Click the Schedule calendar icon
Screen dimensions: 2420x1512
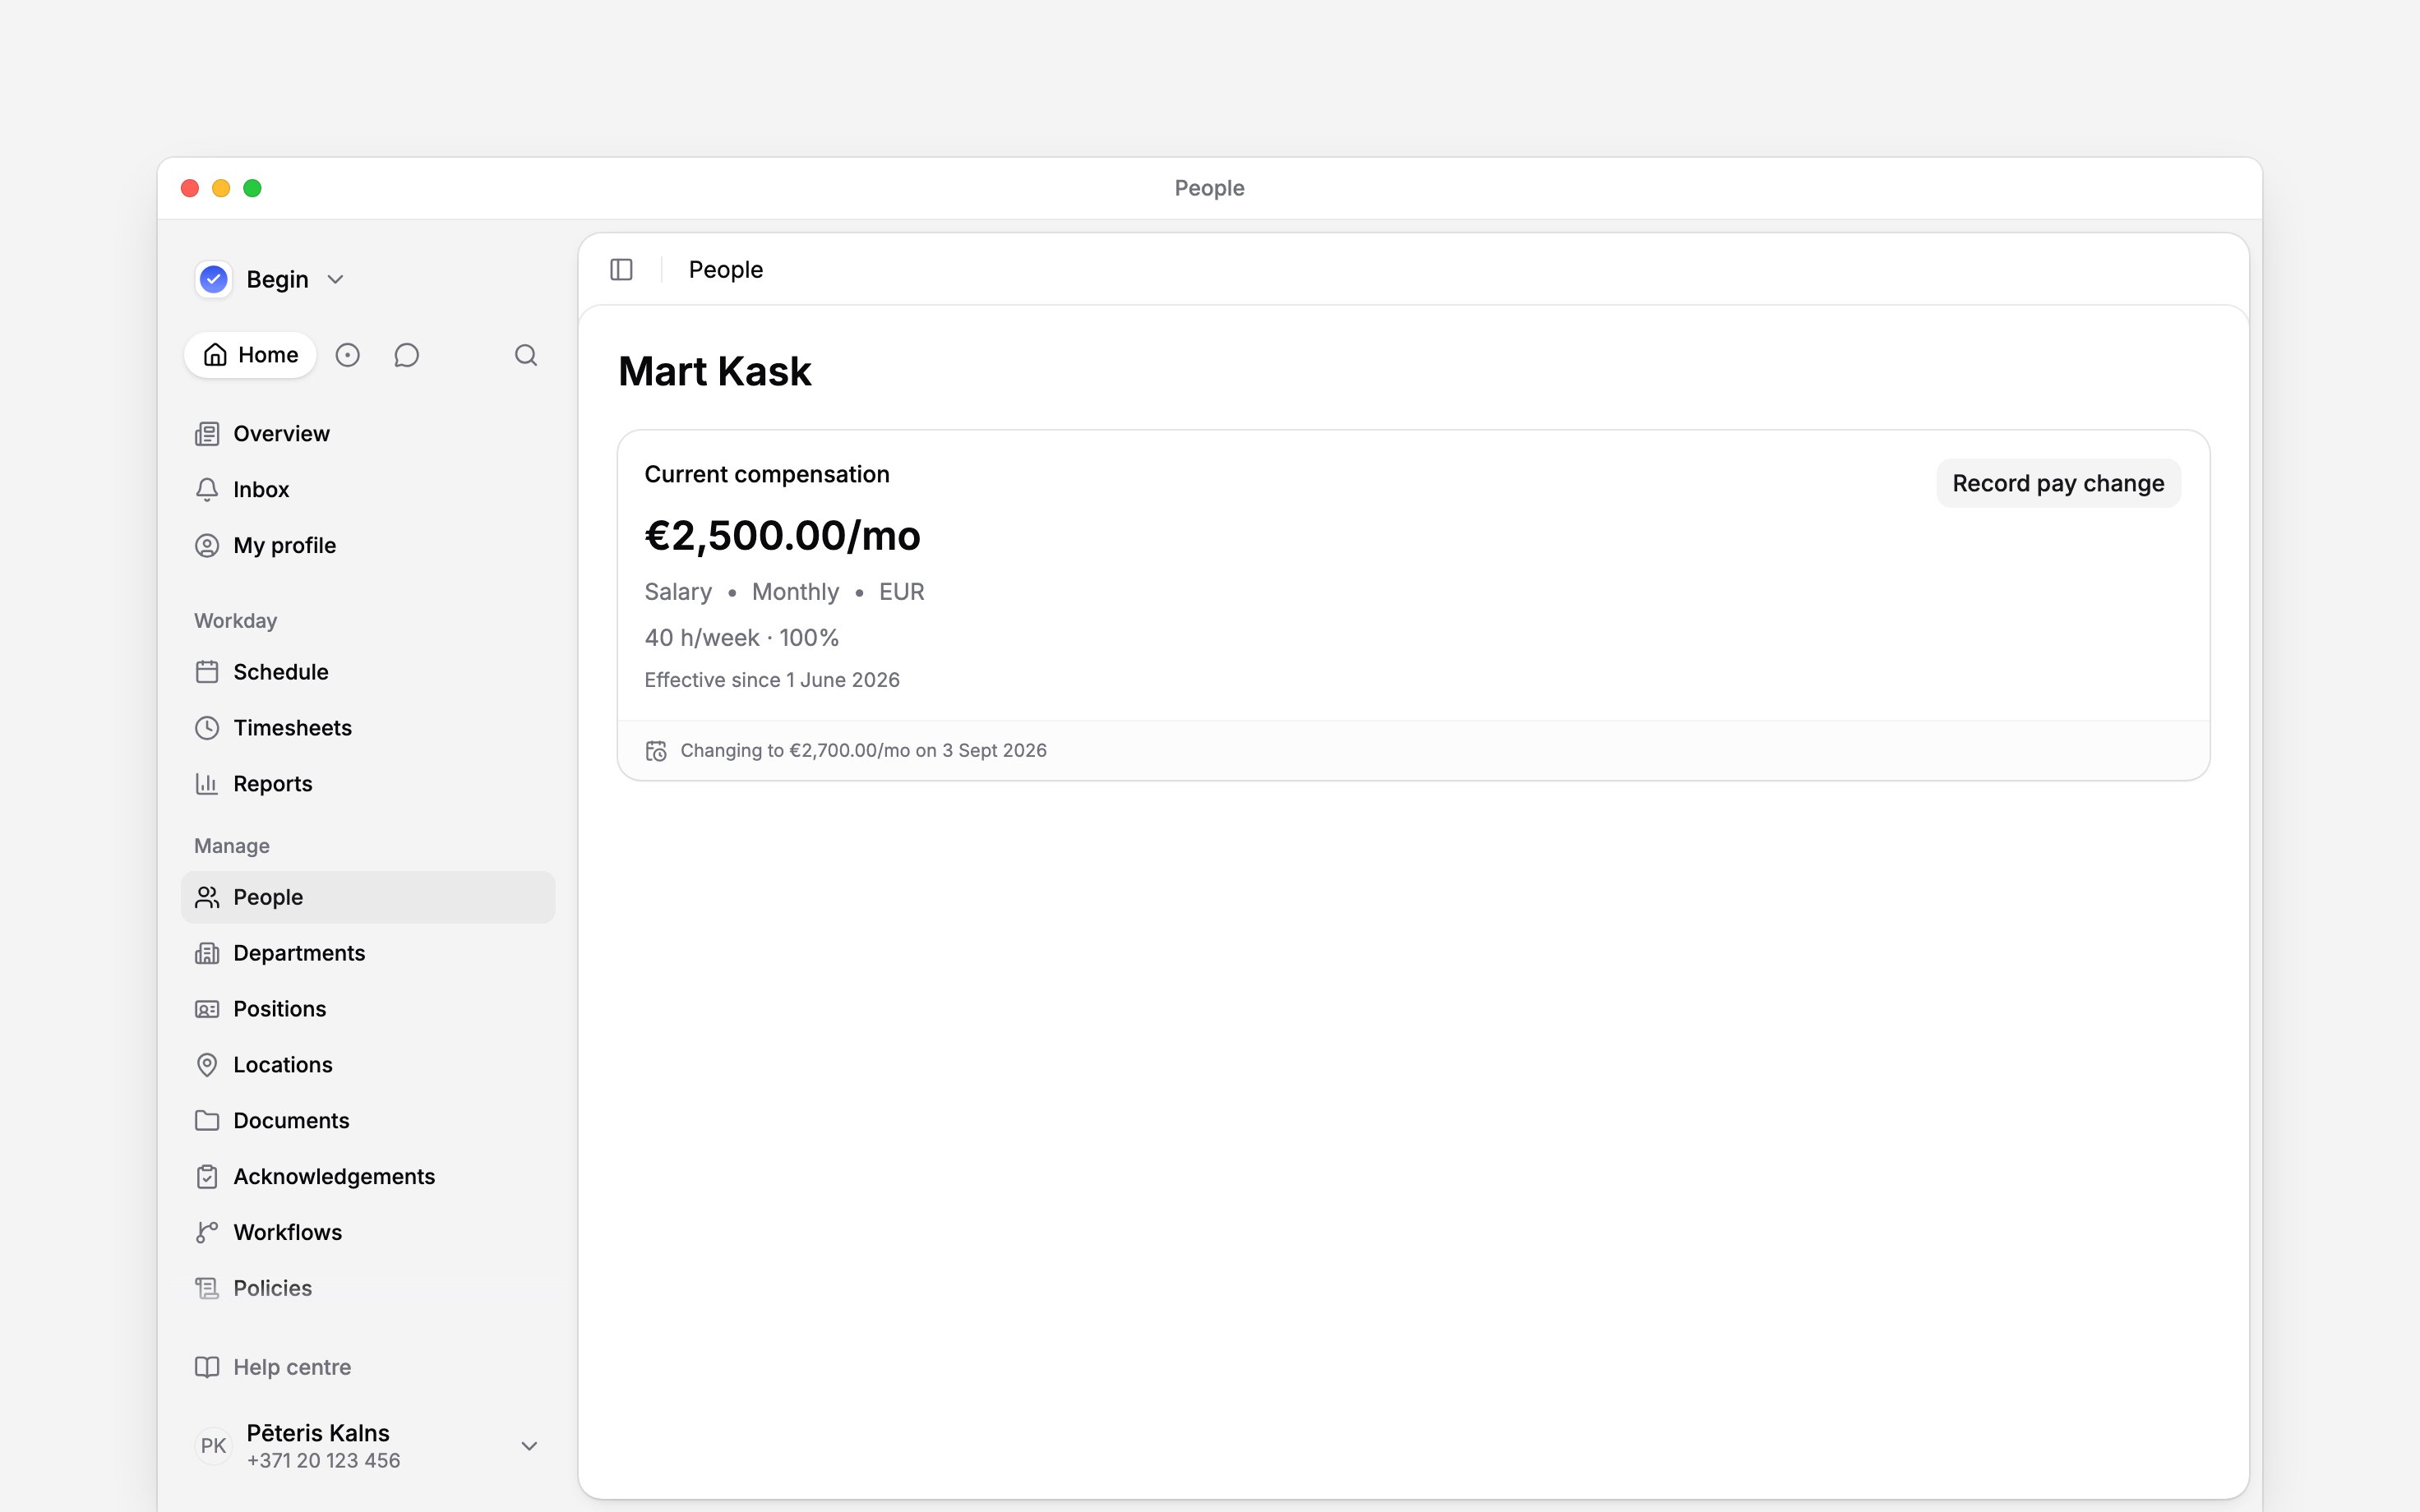pos(207,672)
